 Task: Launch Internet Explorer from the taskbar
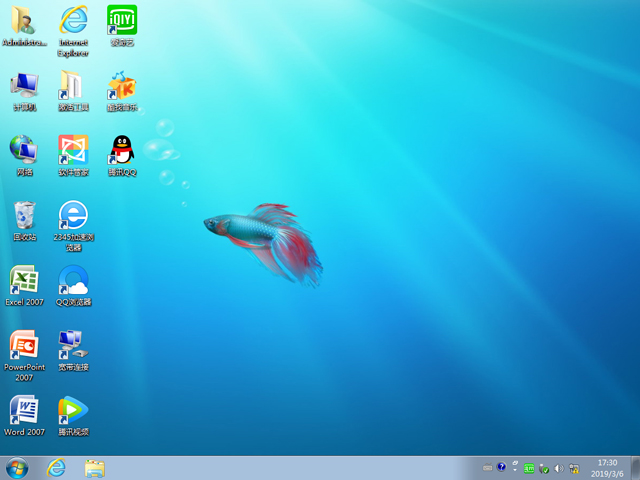pos(56,468)
